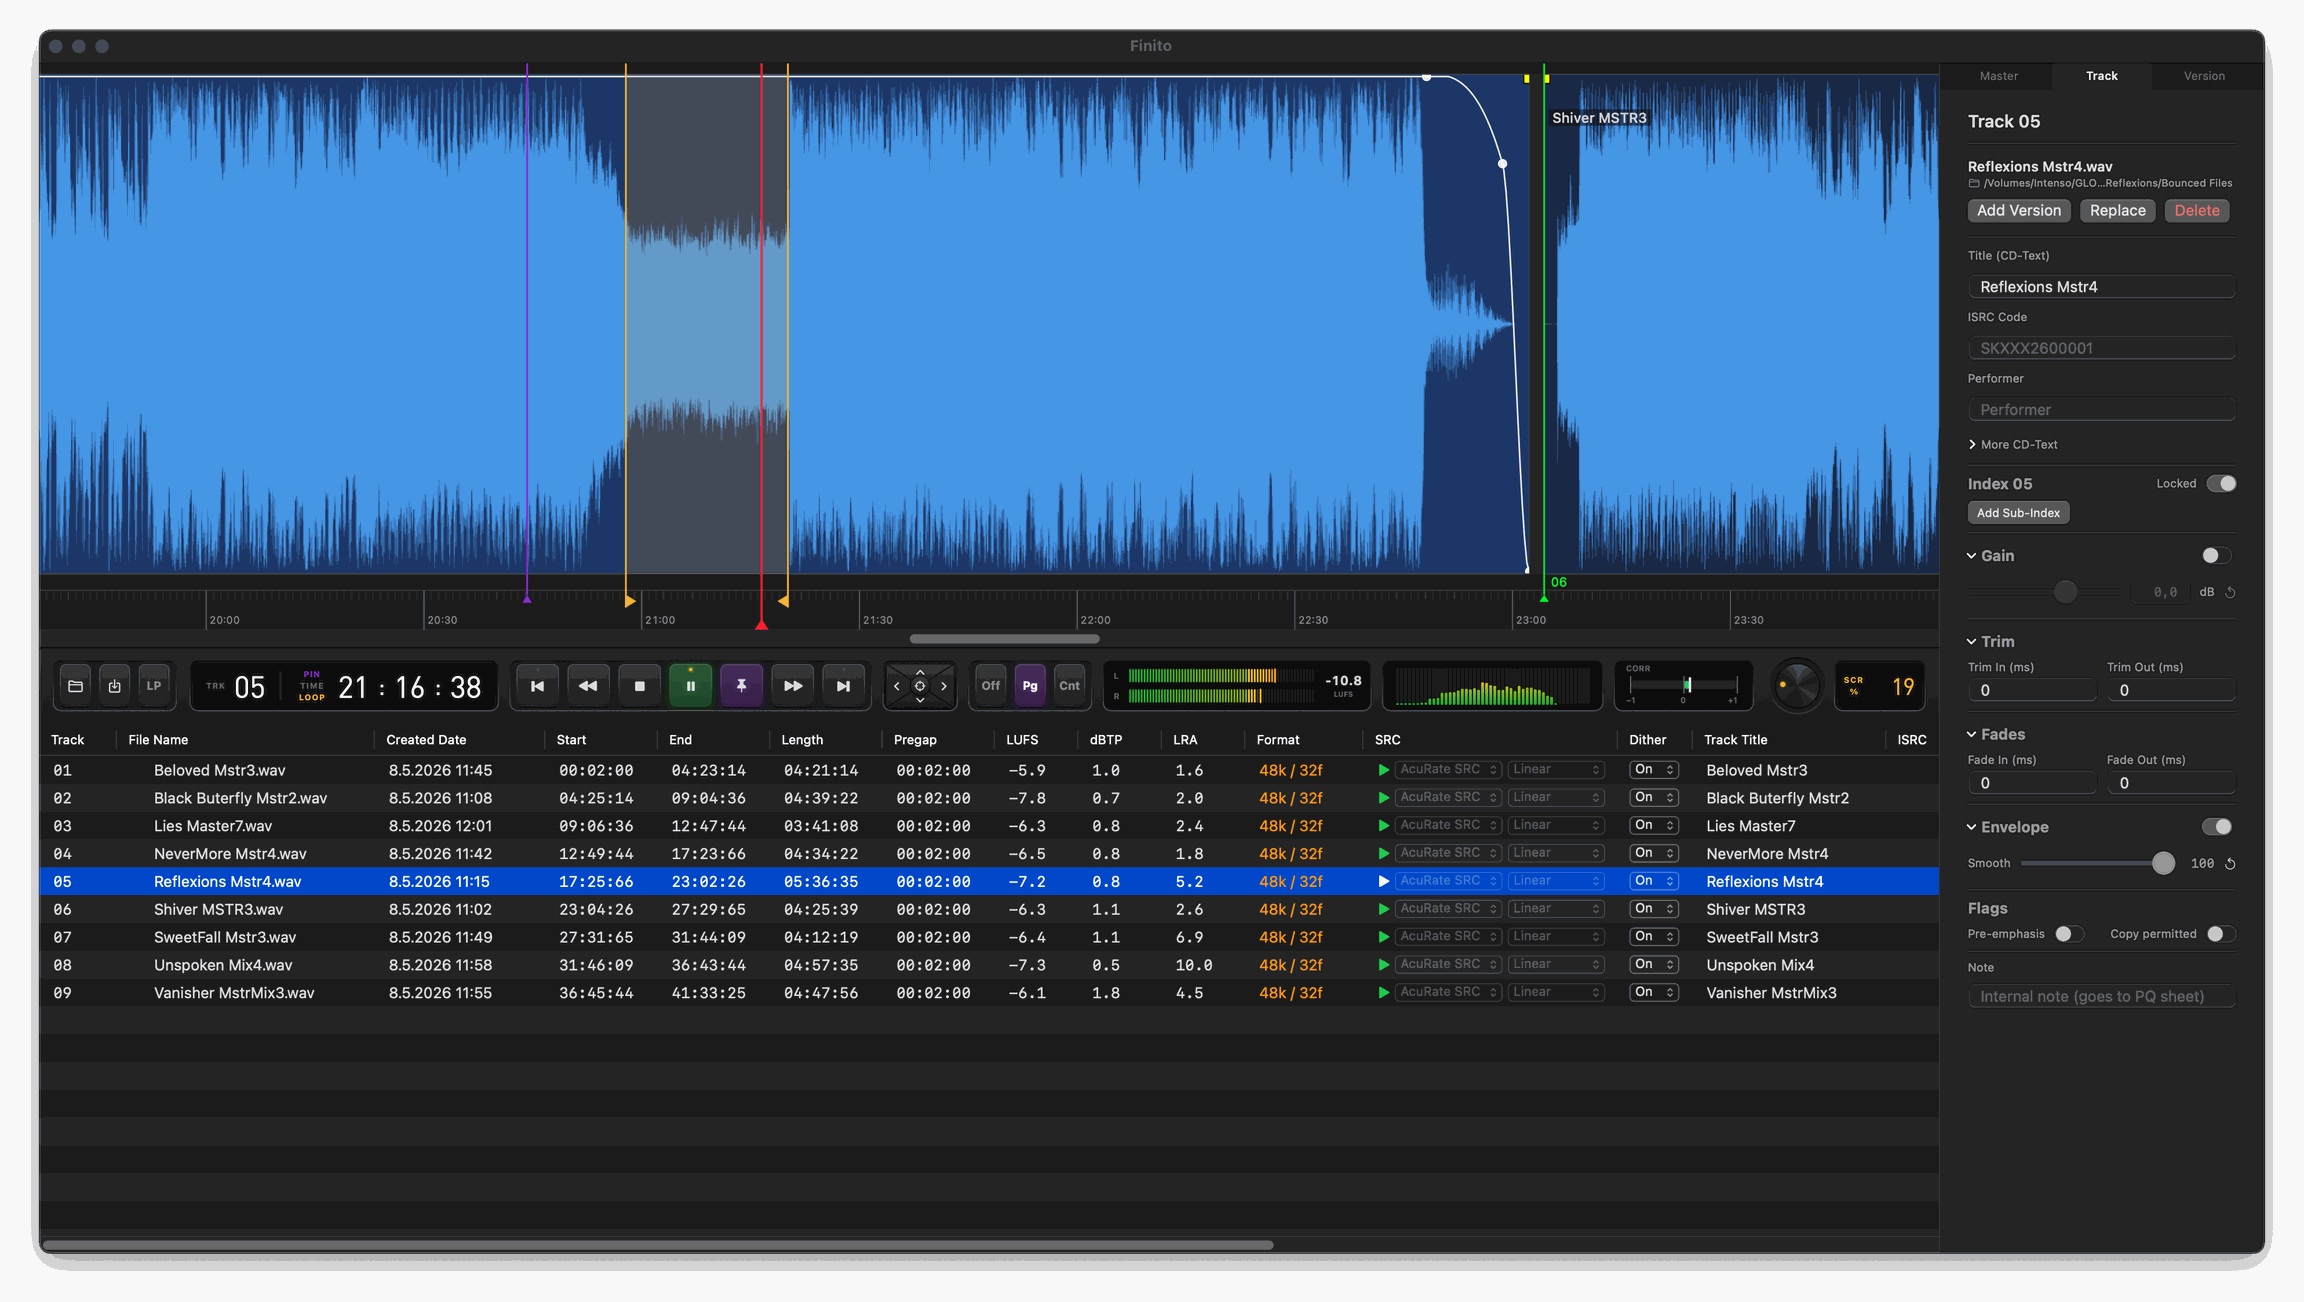Click the waveform horizontal scrollbar thumb

(1004, 639)
